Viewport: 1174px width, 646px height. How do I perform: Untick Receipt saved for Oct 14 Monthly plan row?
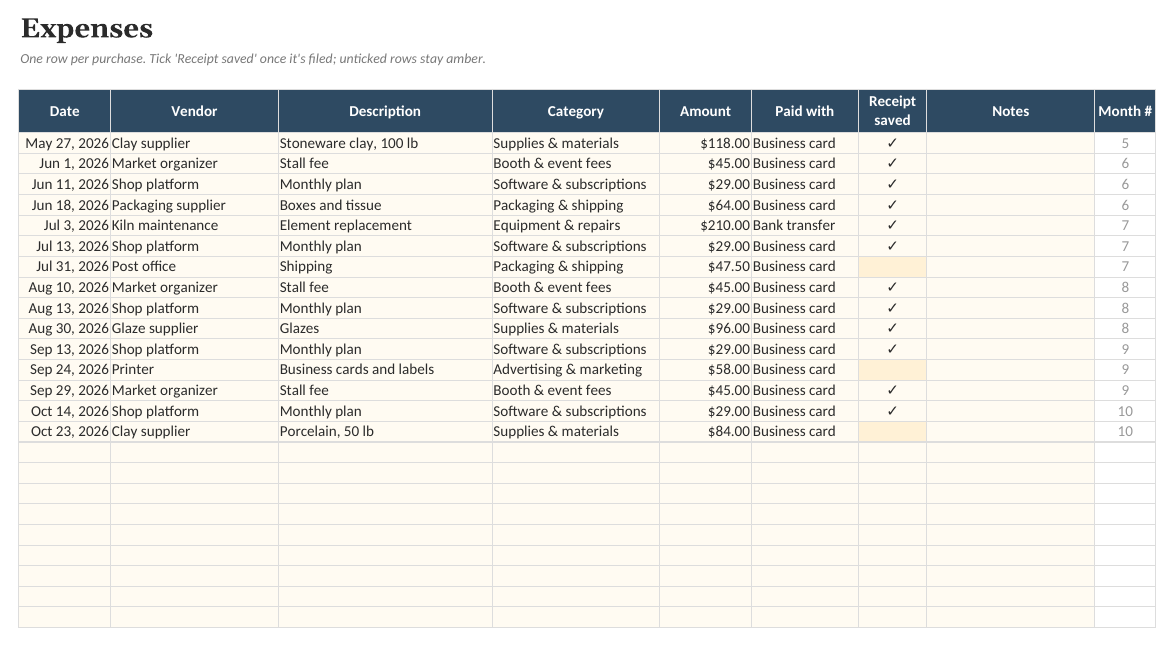point(892,411)
